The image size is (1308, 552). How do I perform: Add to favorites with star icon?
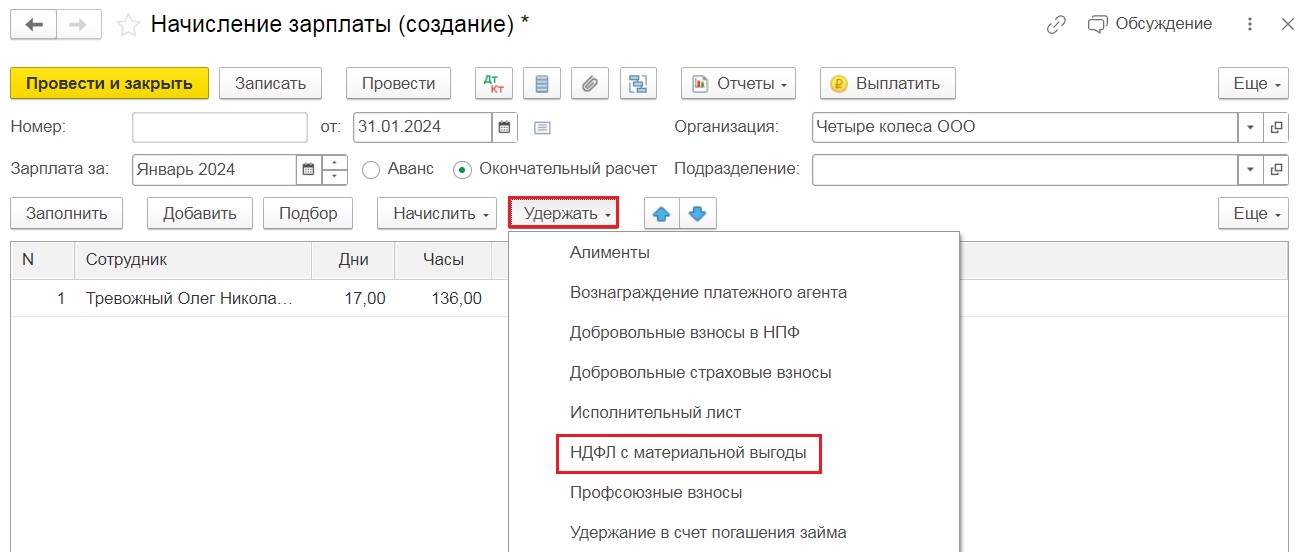tap(128, 25)
